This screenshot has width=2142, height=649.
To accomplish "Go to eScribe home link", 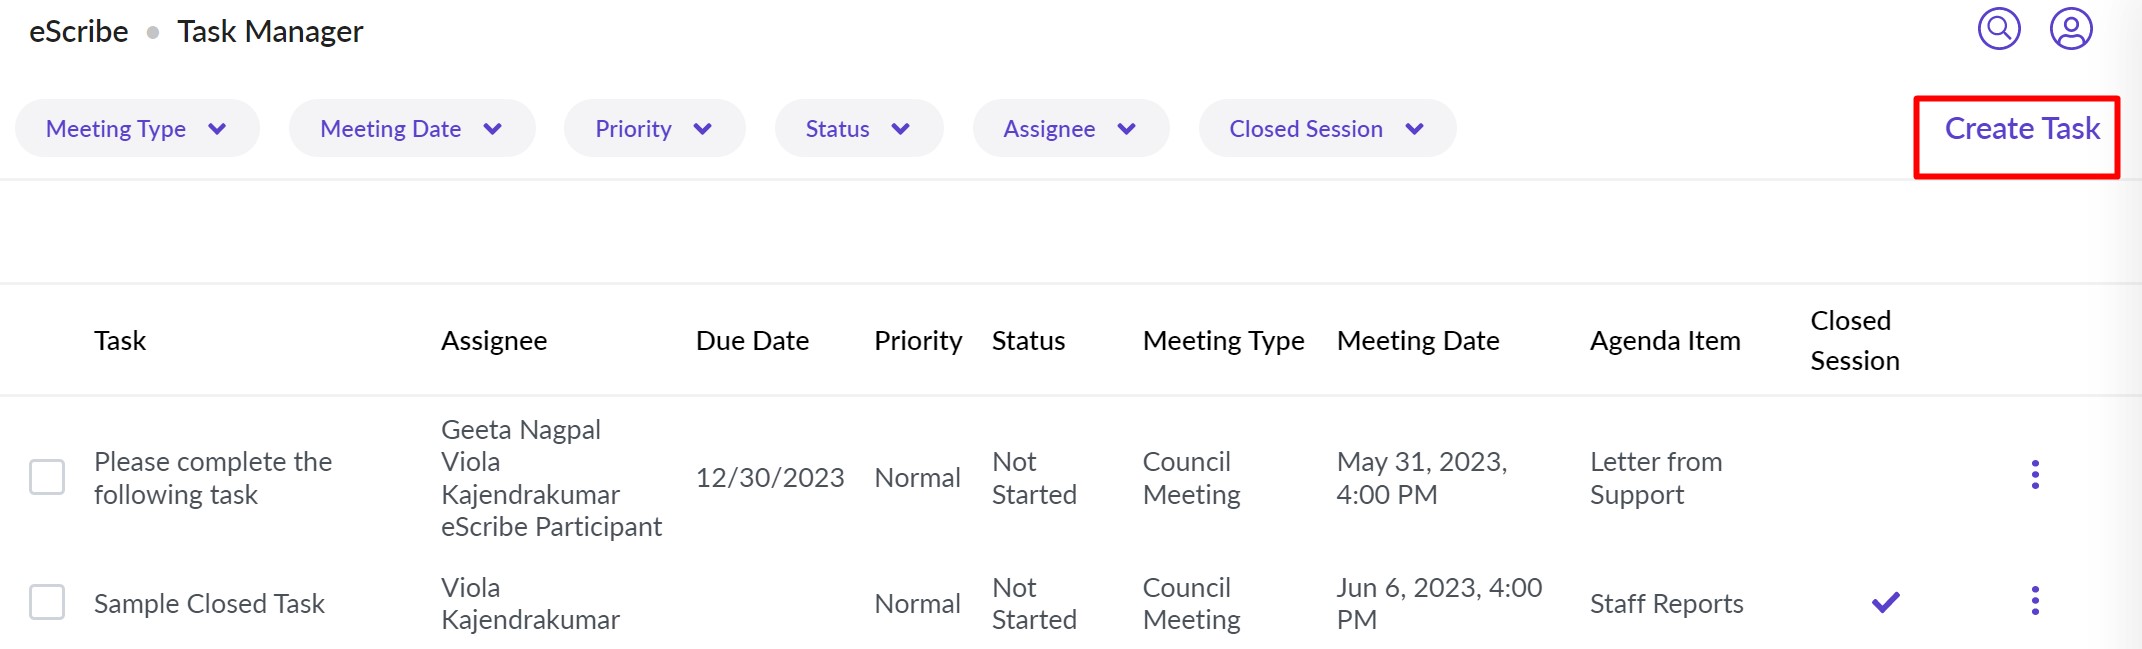I will [79, 32].
